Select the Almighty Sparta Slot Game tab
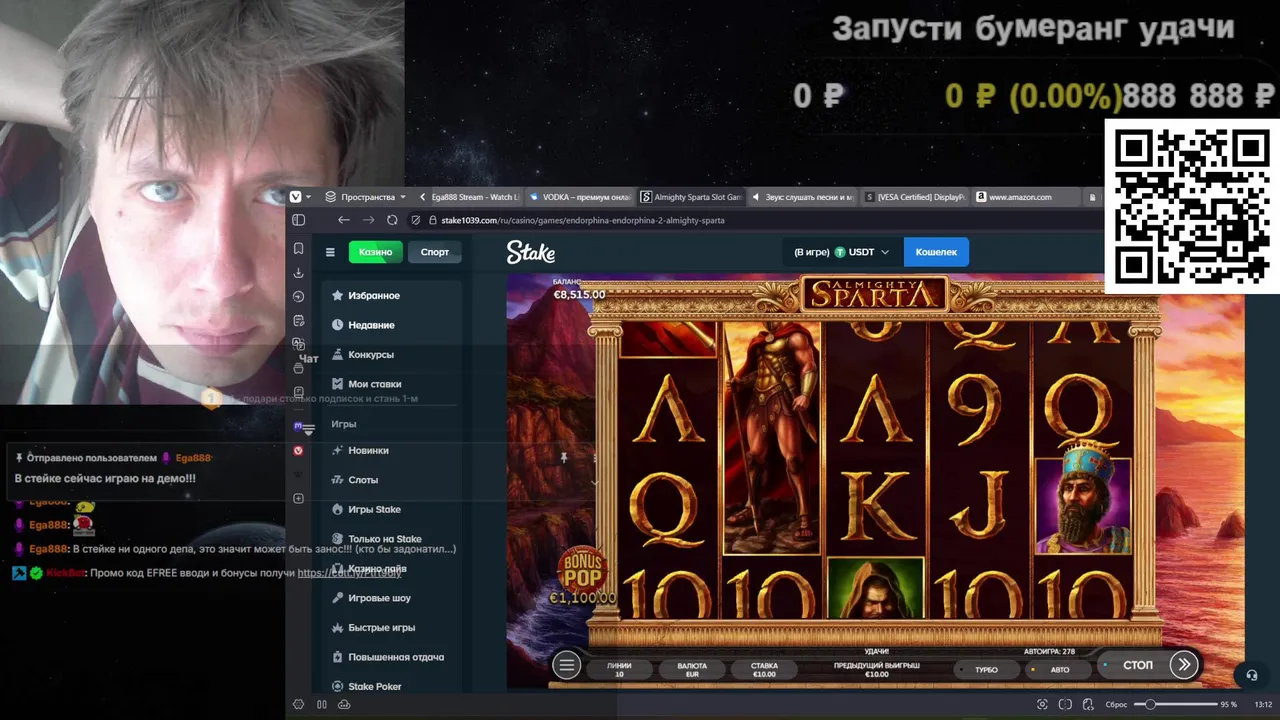This screenshot has height=720, width=1280. 690,197
